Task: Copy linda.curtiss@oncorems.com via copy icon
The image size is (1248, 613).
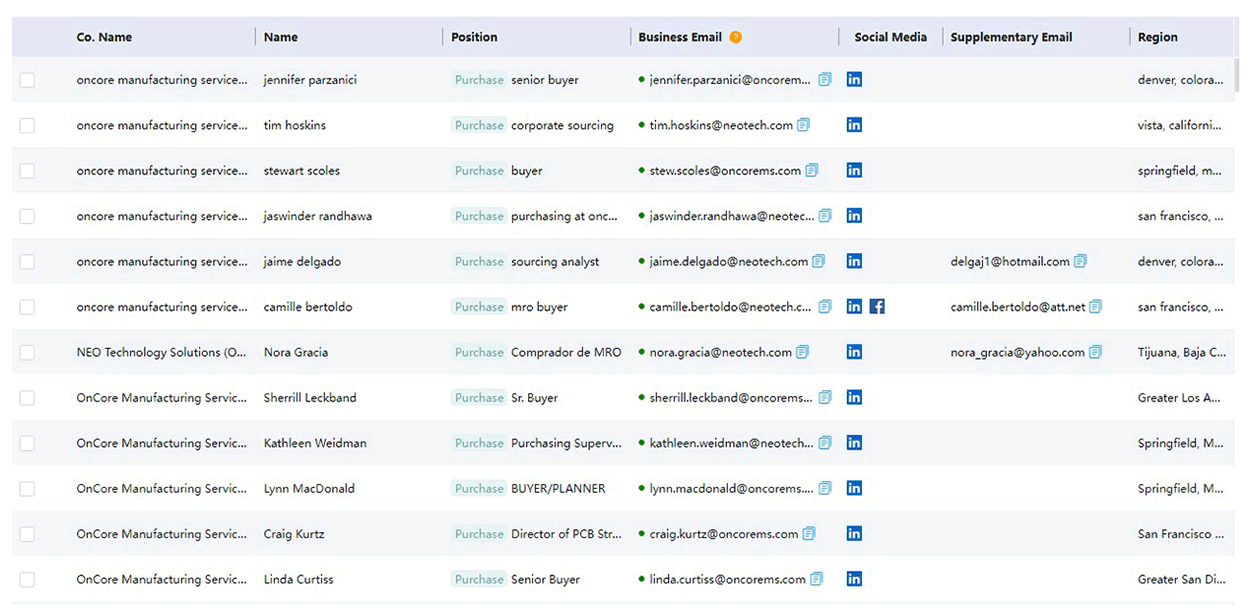Action: click(817, 579)
